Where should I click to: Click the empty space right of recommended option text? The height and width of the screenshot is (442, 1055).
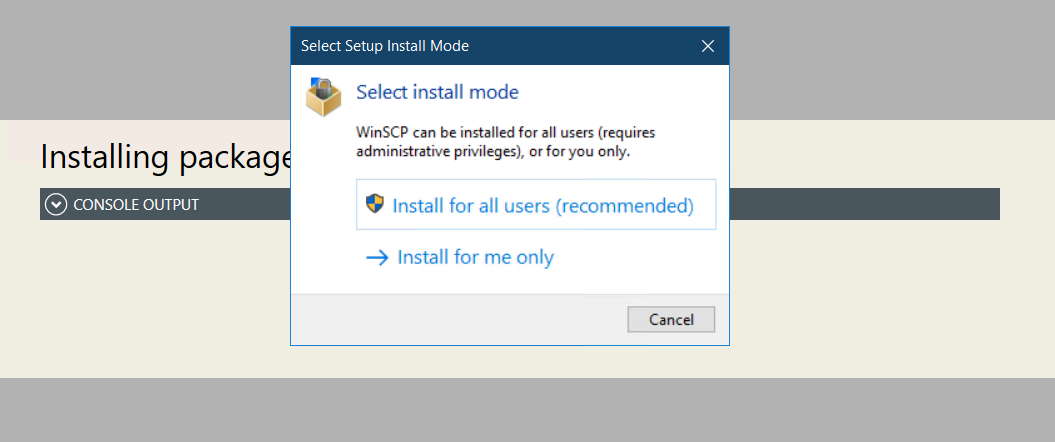pyautogui.click(x=704, y=205)
